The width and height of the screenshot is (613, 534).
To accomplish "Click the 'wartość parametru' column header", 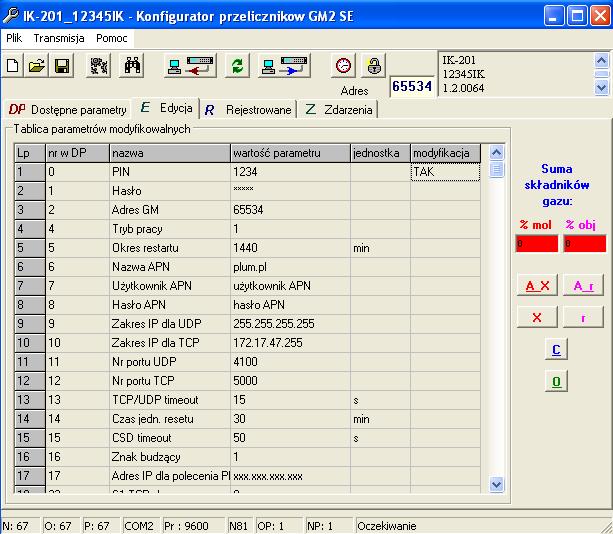I will (x=290, y=153).
